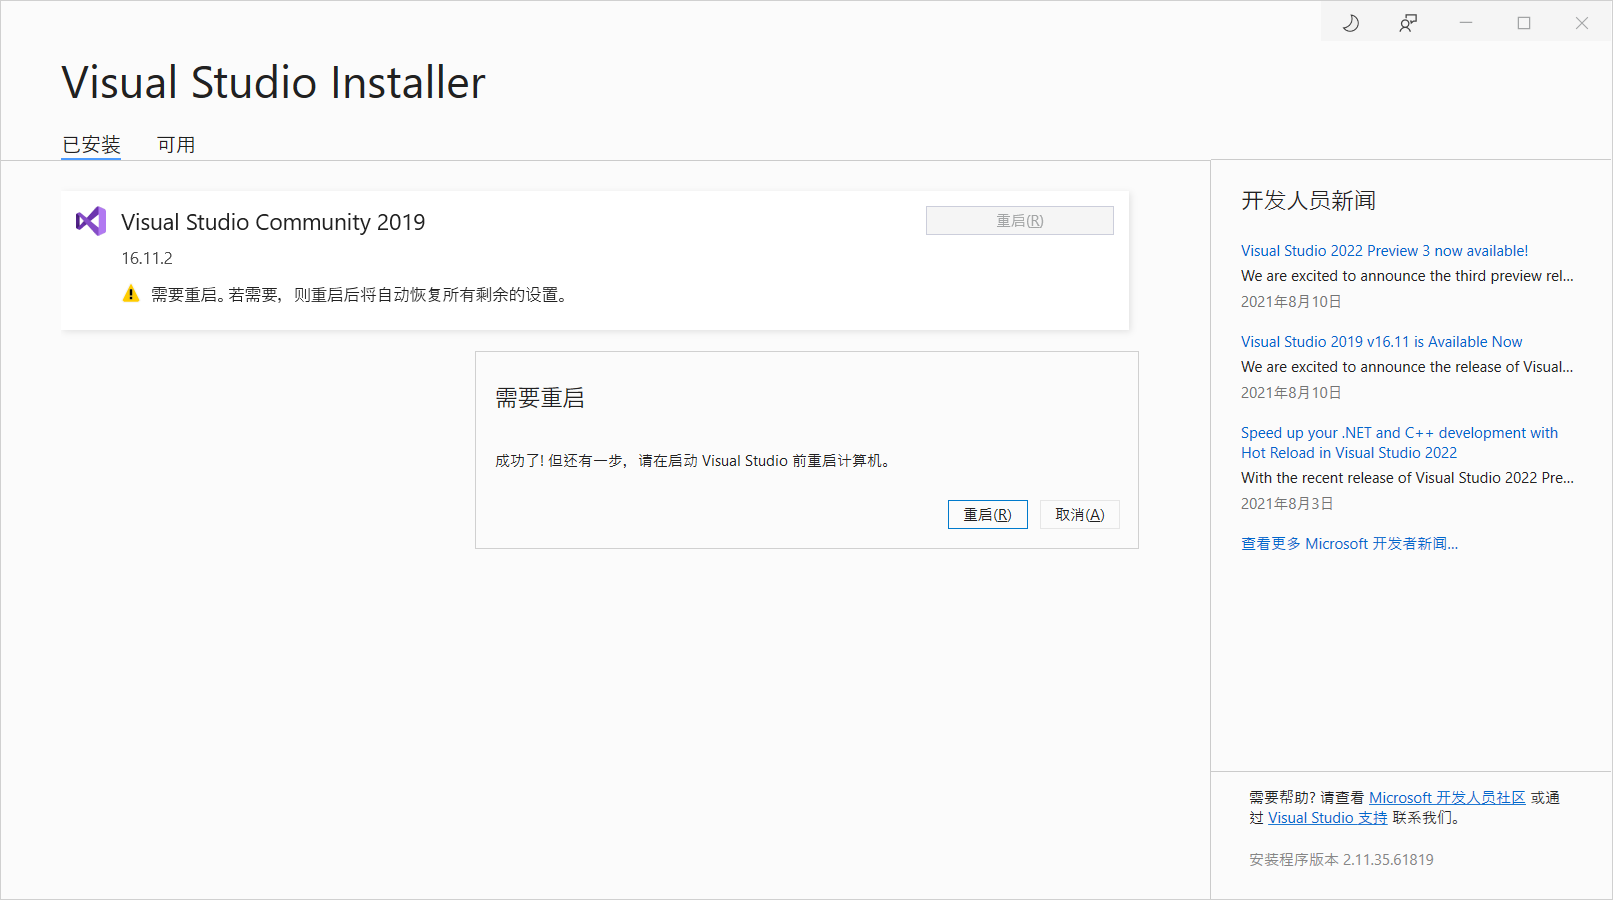Switch to the 已安装 tab
The height and width of the screenshot is (900, 1613).
91,145
